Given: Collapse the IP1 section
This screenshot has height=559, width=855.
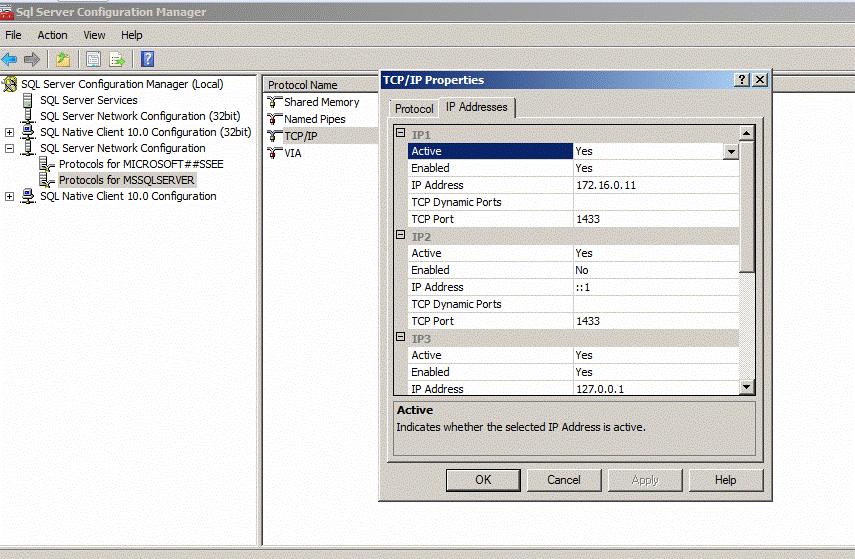Looking at the screenshot, I should pyautogui.click(x=400, y=133).
